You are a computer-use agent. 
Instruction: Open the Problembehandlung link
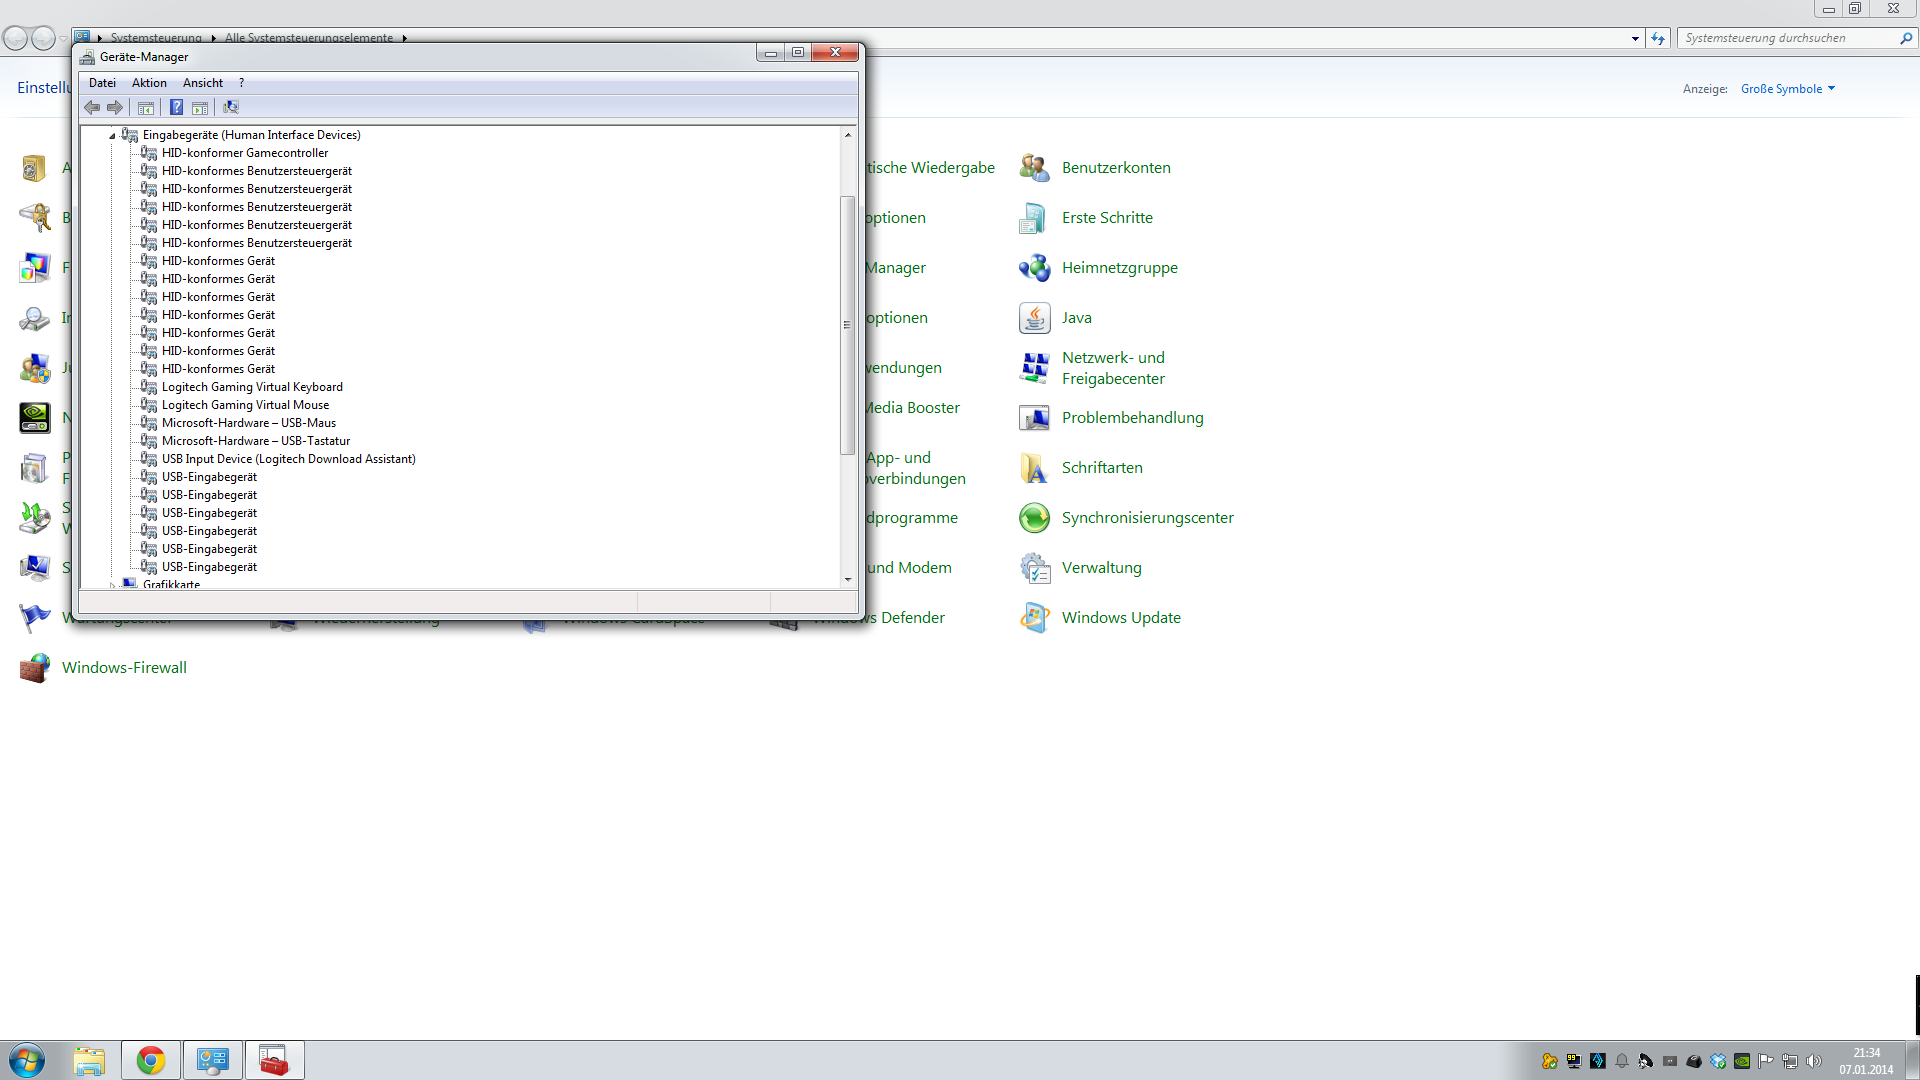[1132, 418]
